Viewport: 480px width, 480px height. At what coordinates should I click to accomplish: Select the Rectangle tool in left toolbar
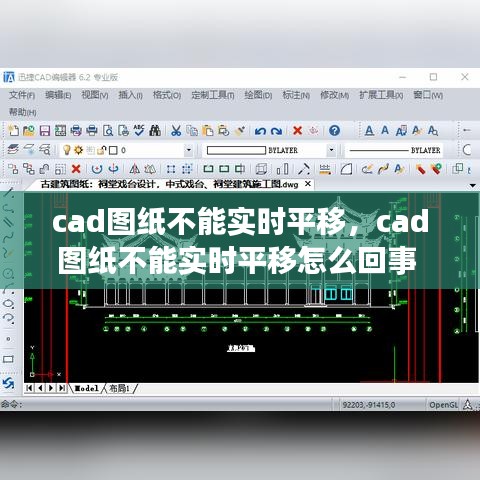8,359
